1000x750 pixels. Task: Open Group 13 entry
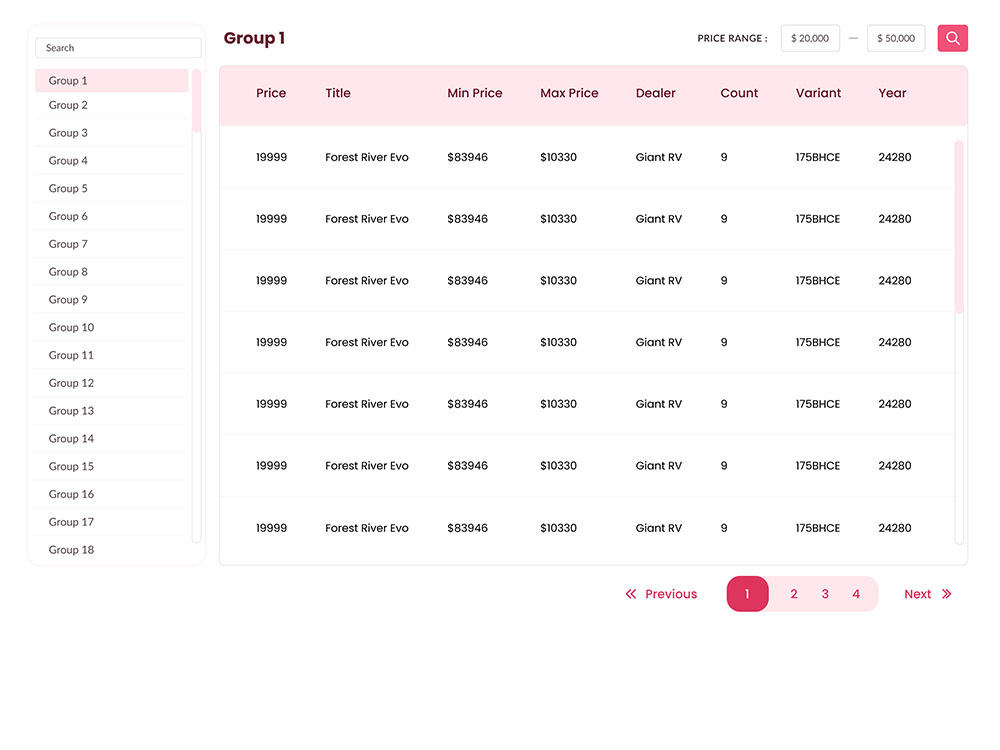click(112, 411)
